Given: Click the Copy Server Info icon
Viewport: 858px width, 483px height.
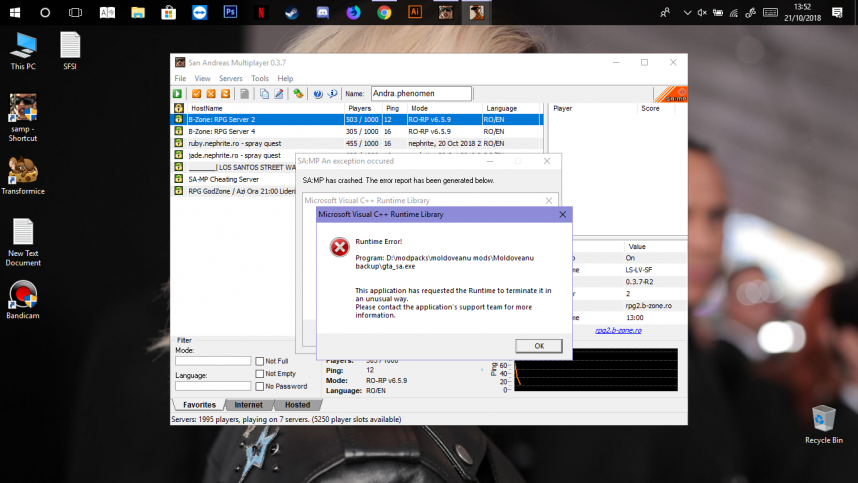Looking at the screenshot, I should [264, 94].
